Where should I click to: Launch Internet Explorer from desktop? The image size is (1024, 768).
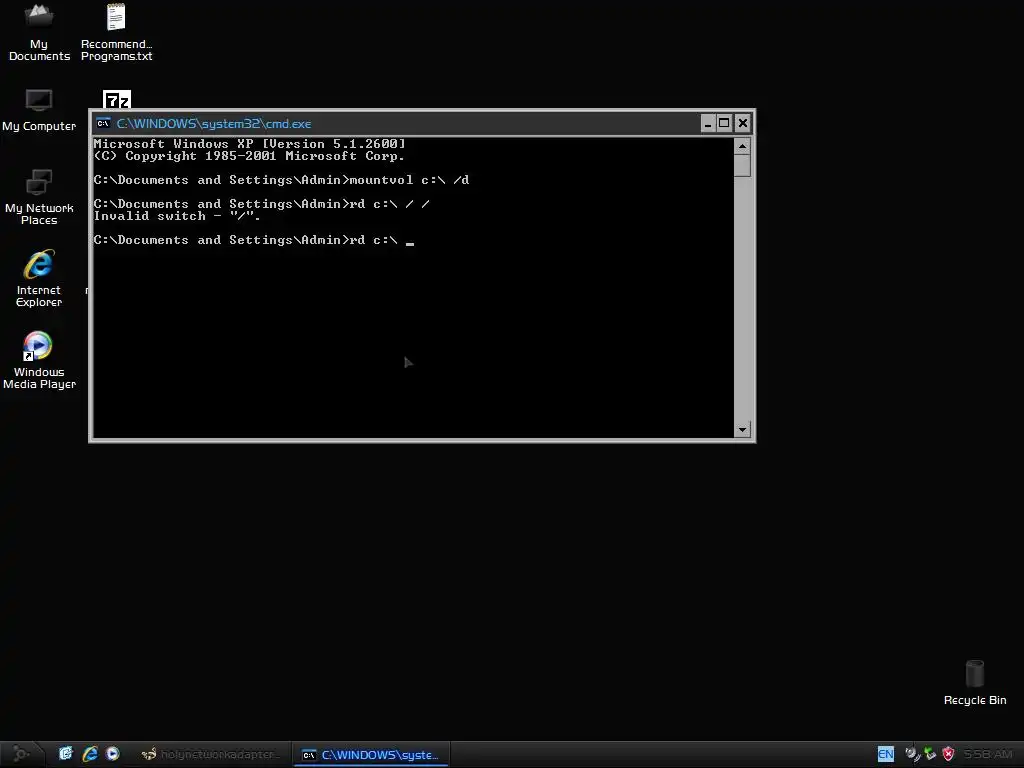[x=39, y=278]
